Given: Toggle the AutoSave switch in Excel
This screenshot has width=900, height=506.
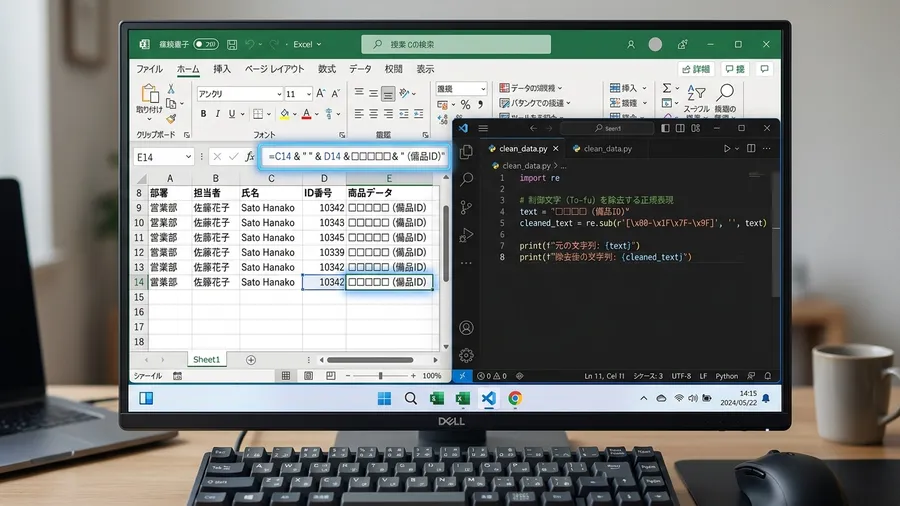Looking at the screenshot, I should (x=205, y=44).
